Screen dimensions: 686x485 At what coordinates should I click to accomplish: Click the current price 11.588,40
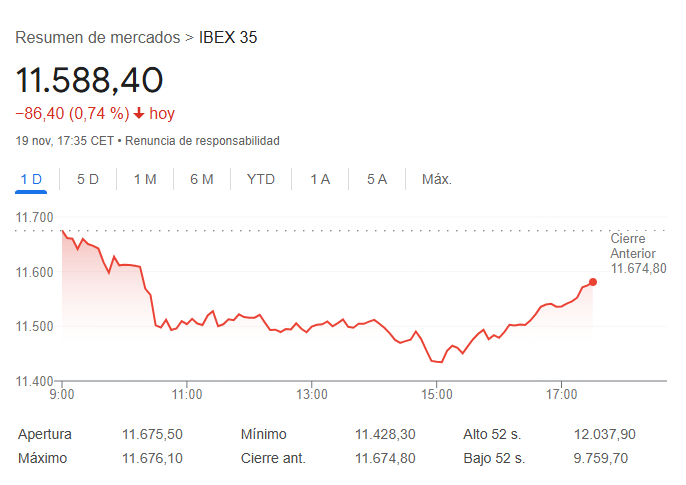click(x=89, y=80)
